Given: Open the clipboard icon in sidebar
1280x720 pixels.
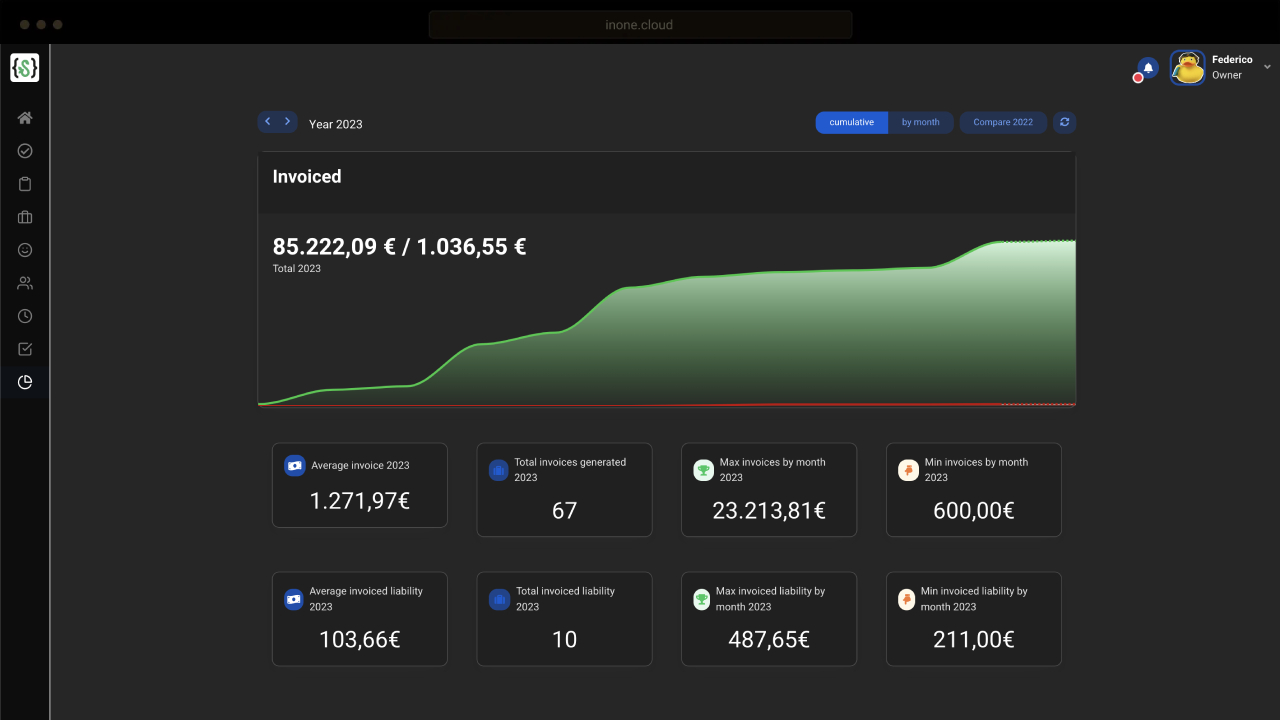Looking at the screenshot, I should point(25,184).
